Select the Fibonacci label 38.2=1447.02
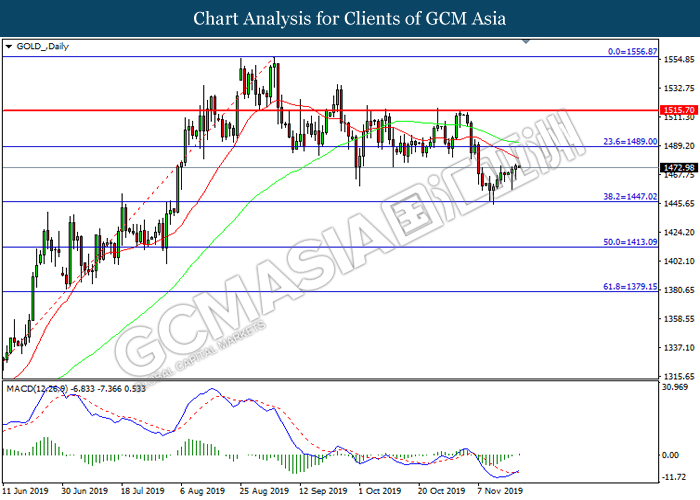Image resolution: width=700 pixels, height=500 pixels. (630, 196)
